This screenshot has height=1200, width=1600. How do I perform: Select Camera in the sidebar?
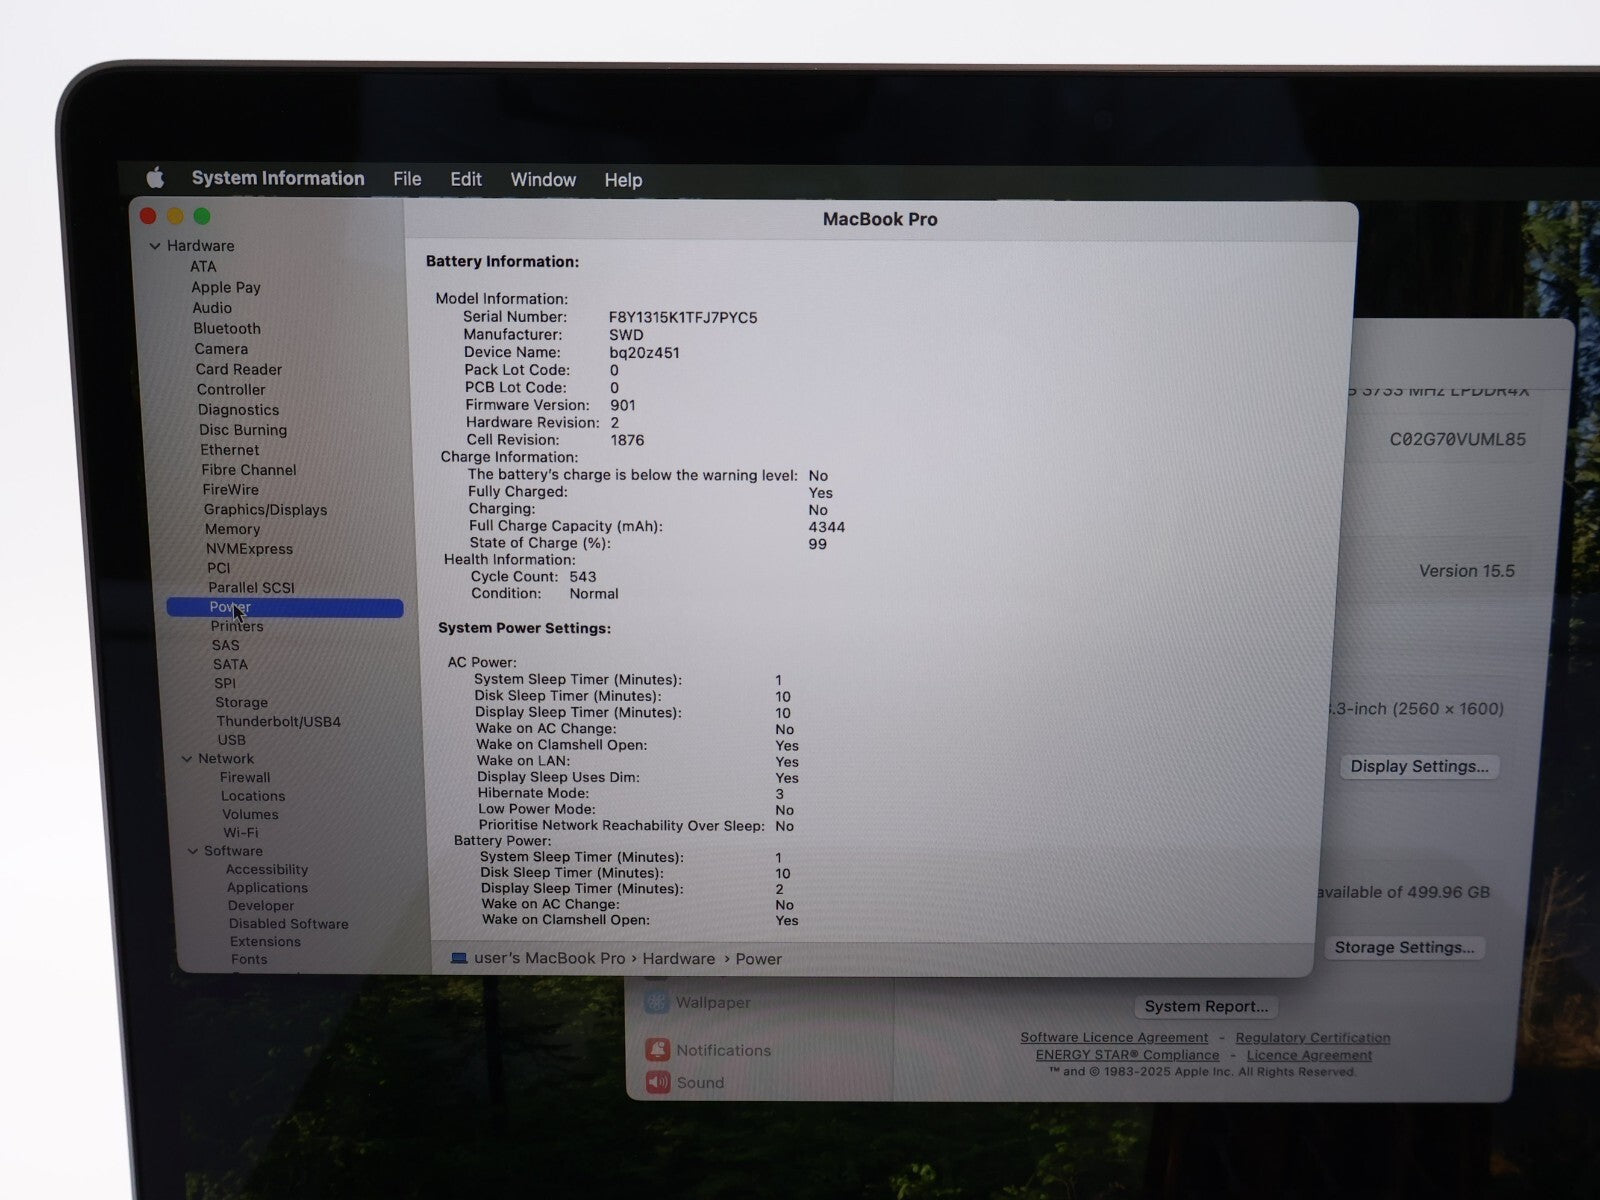pos(221,349)
